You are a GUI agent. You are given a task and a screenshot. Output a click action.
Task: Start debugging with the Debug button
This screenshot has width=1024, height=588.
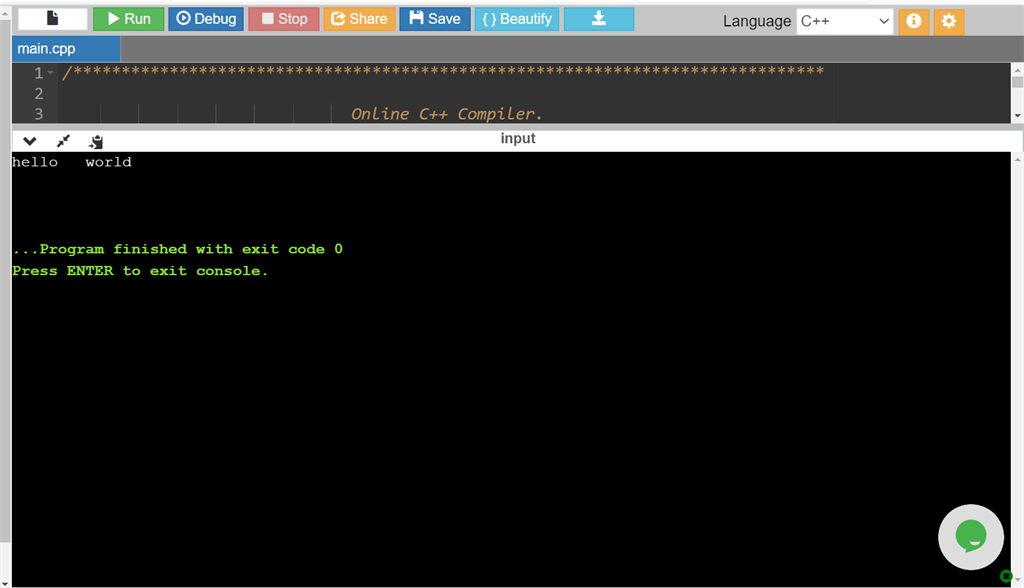pos(206,18)
